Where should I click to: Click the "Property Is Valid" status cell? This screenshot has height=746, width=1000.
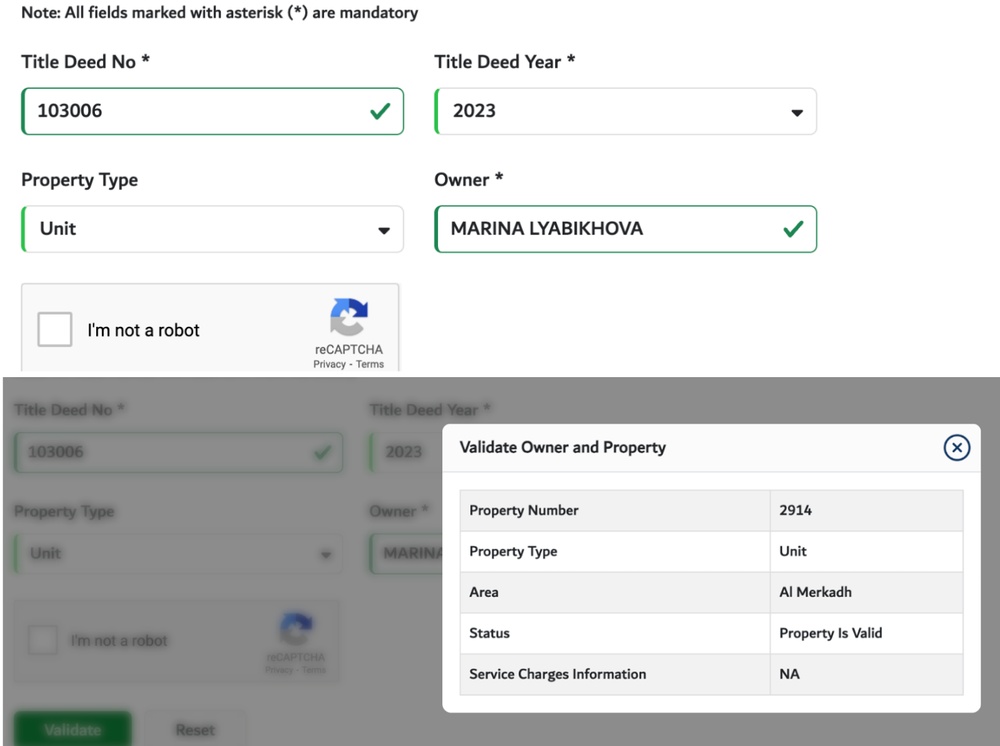[x=830, y=633]
